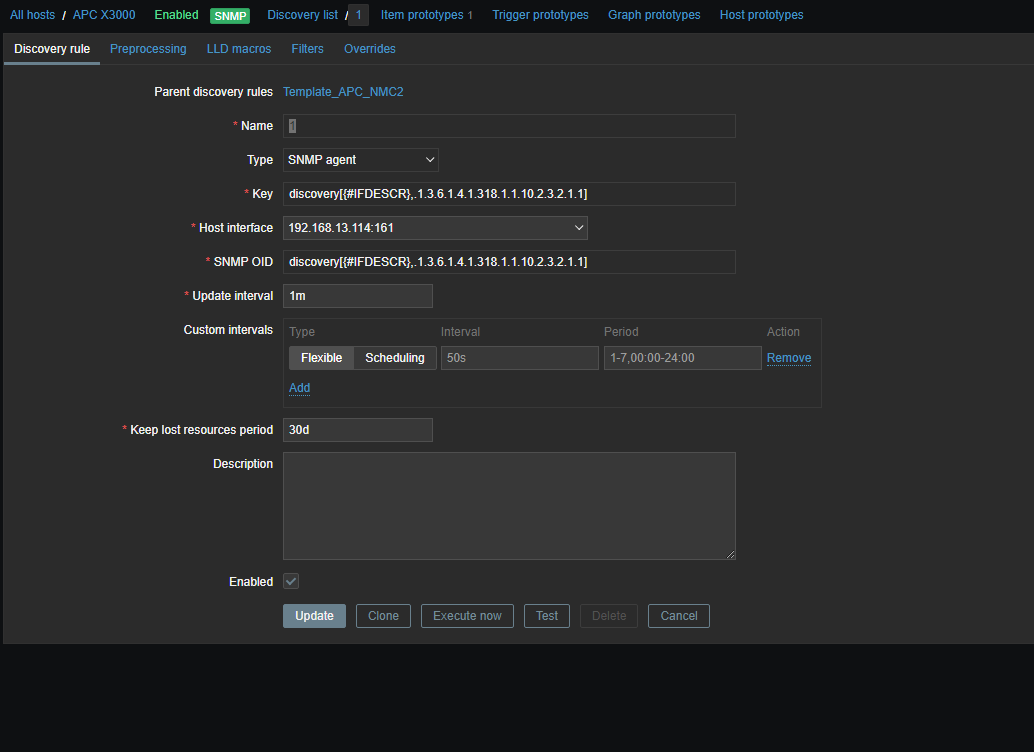Viewport: 1034px width, 752px height.
Task: Open the LLD macros tab
Action: [239, 49]
